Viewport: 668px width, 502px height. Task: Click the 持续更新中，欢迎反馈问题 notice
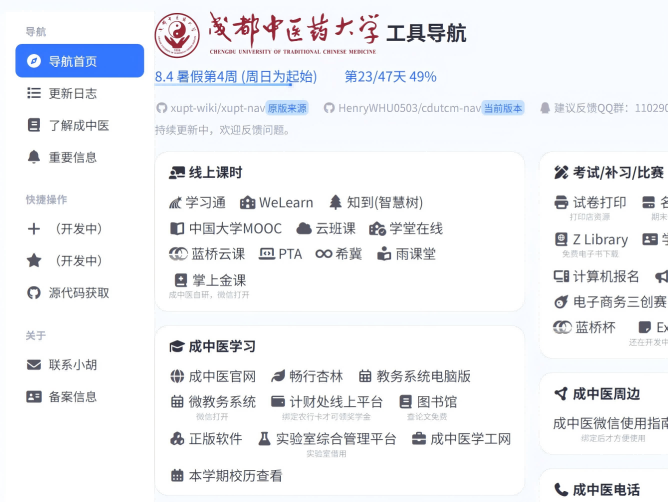click(222, 130)
